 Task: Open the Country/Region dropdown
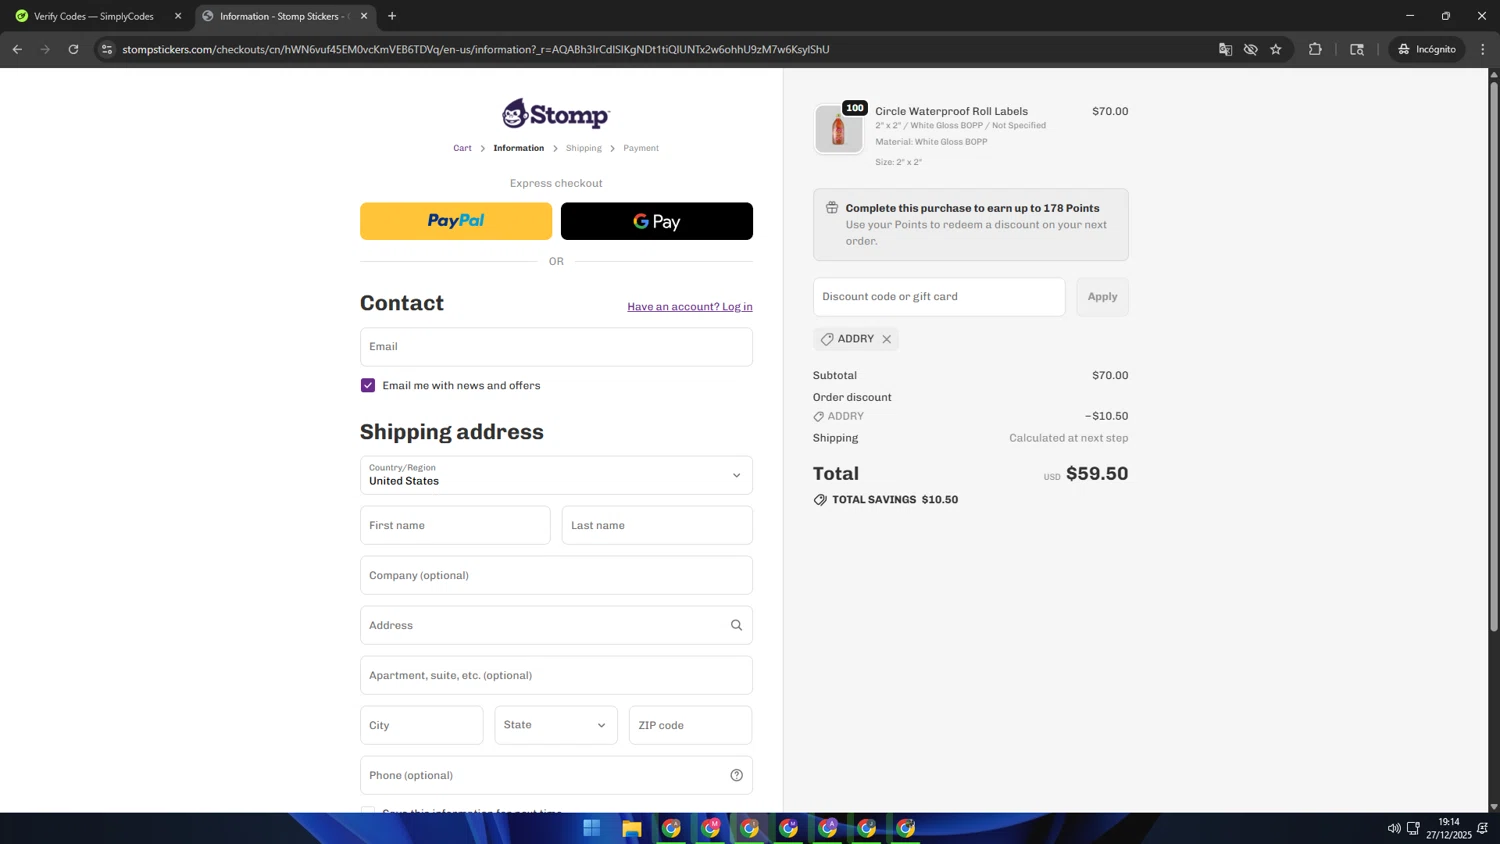click(556, 475)
